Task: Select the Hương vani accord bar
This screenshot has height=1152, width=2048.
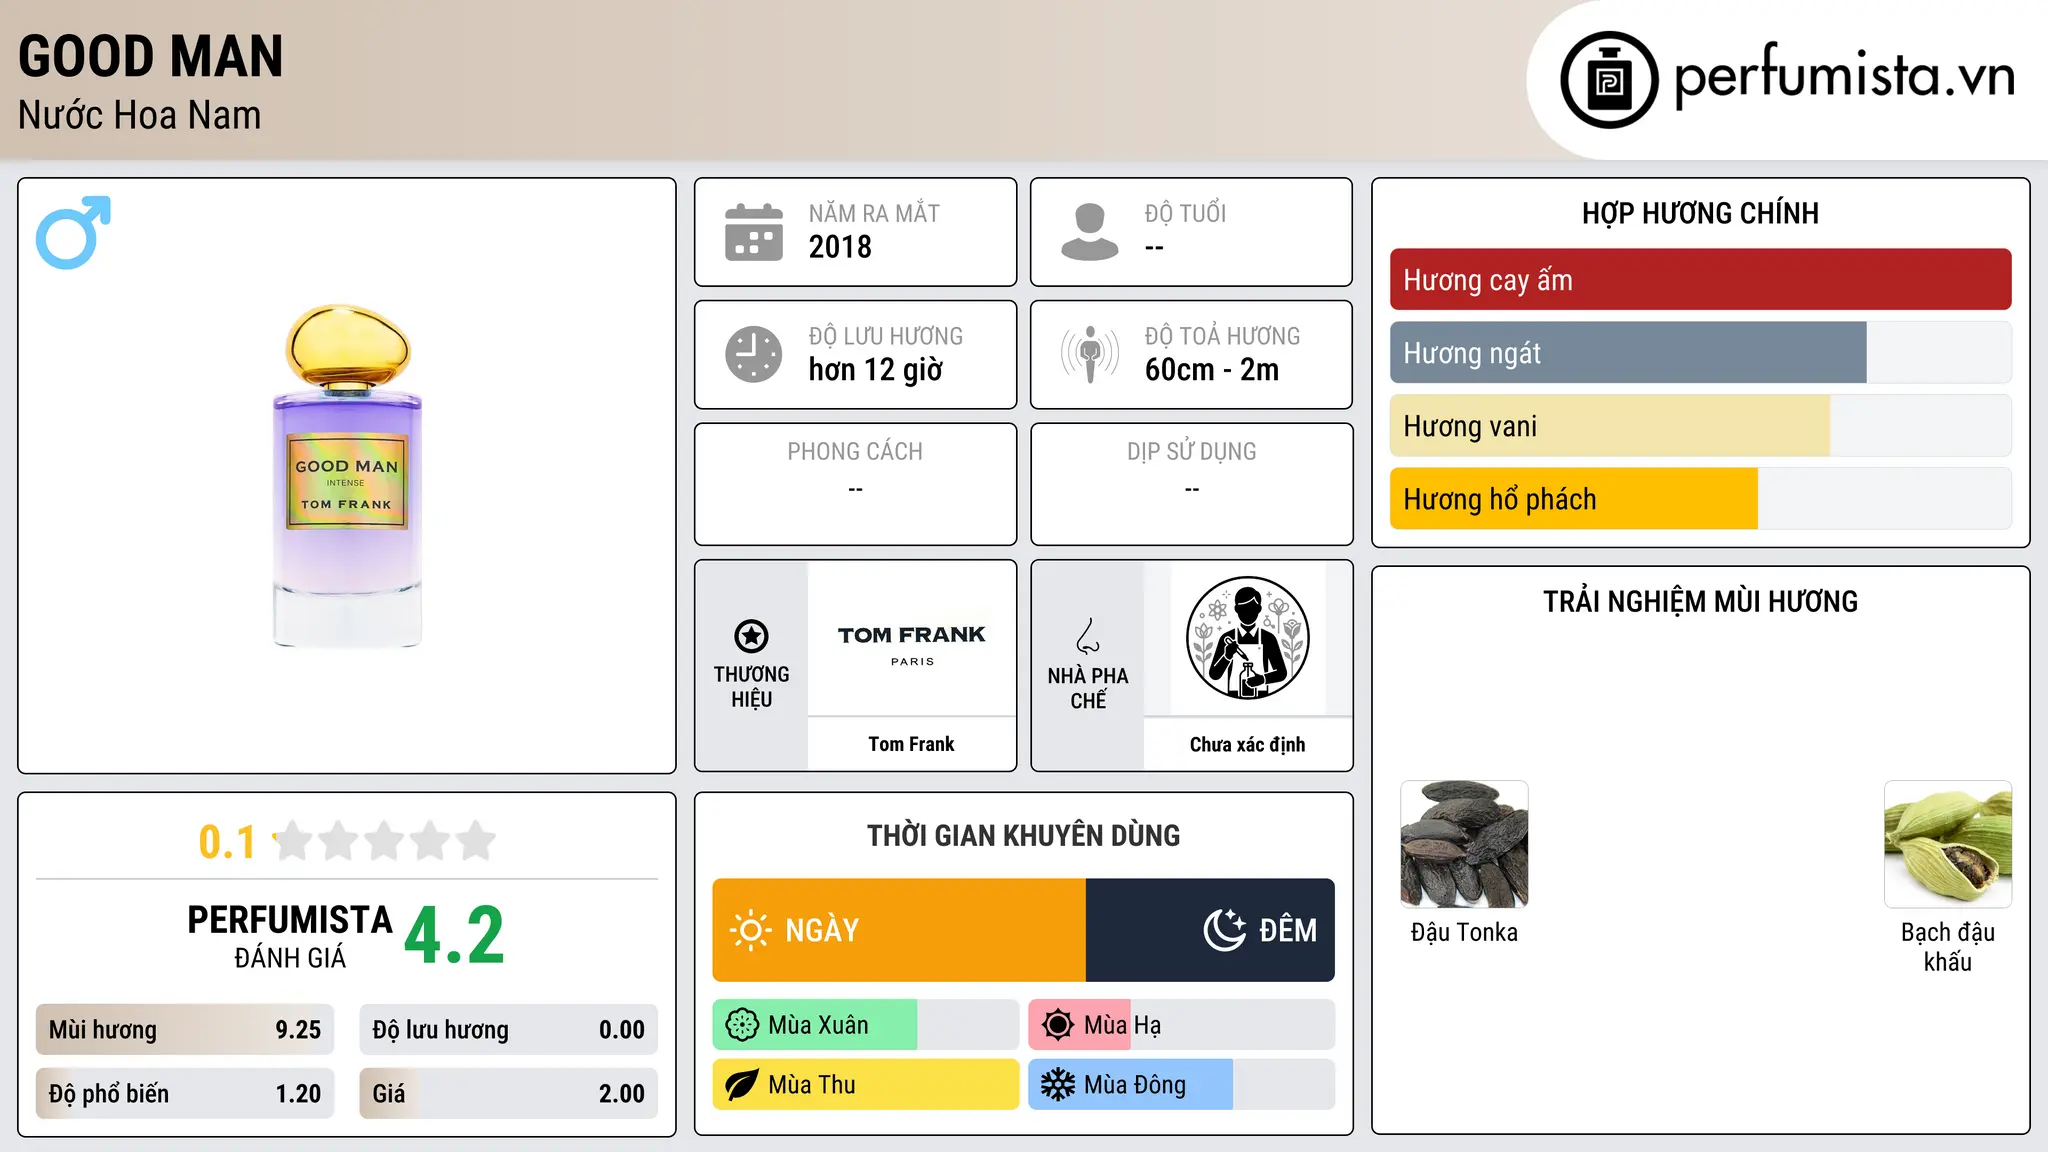Action: coord(1700,426)
